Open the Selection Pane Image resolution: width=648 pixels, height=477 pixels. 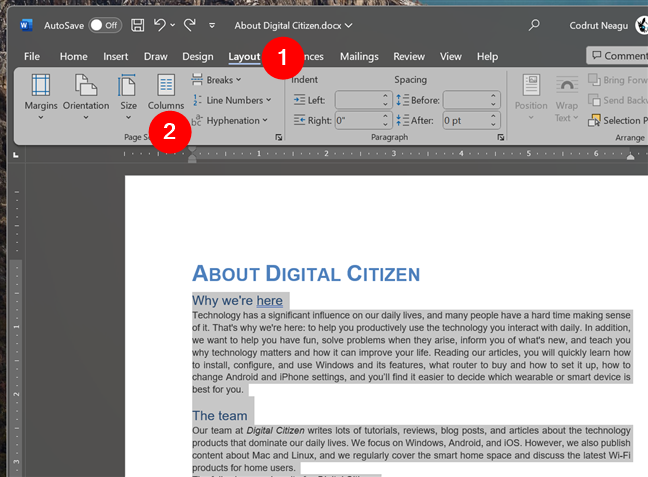coord(618,120)
